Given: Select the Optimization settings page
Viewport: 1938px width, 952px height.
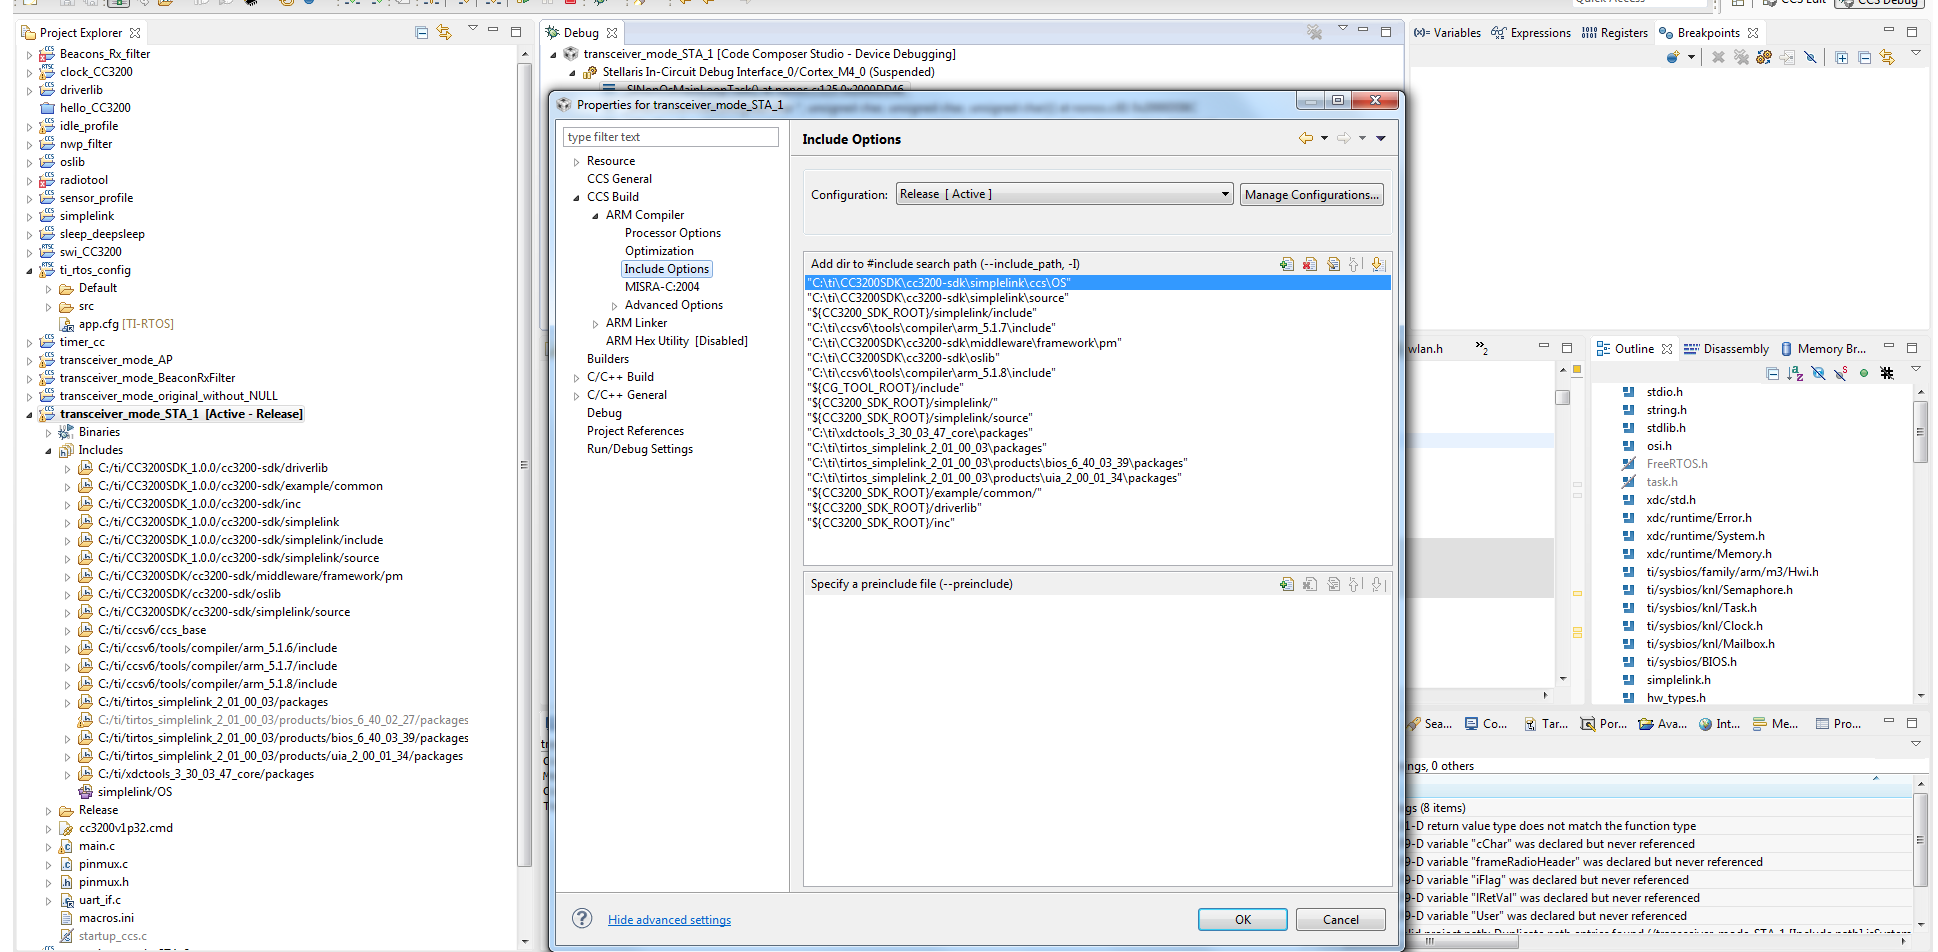Looking at the screenshot, I should point(659,251).
